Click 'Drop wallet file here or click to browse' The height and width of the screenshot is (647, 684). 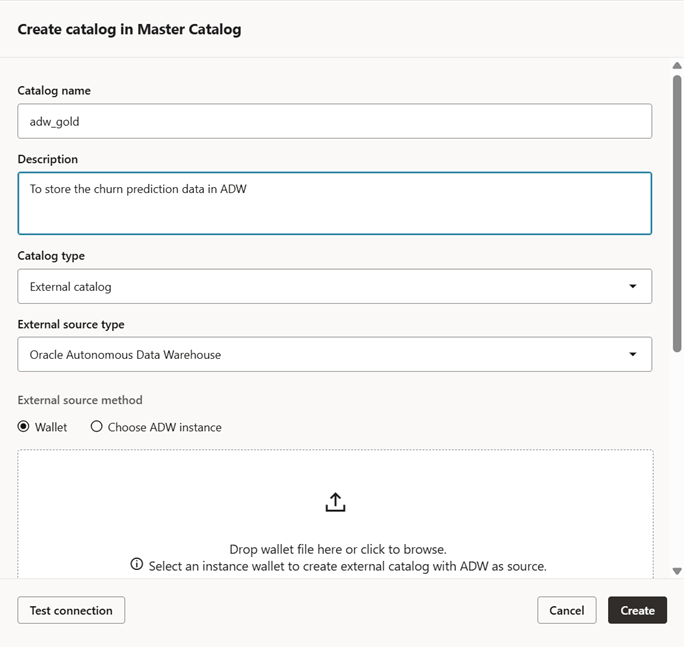click(337, 549)
